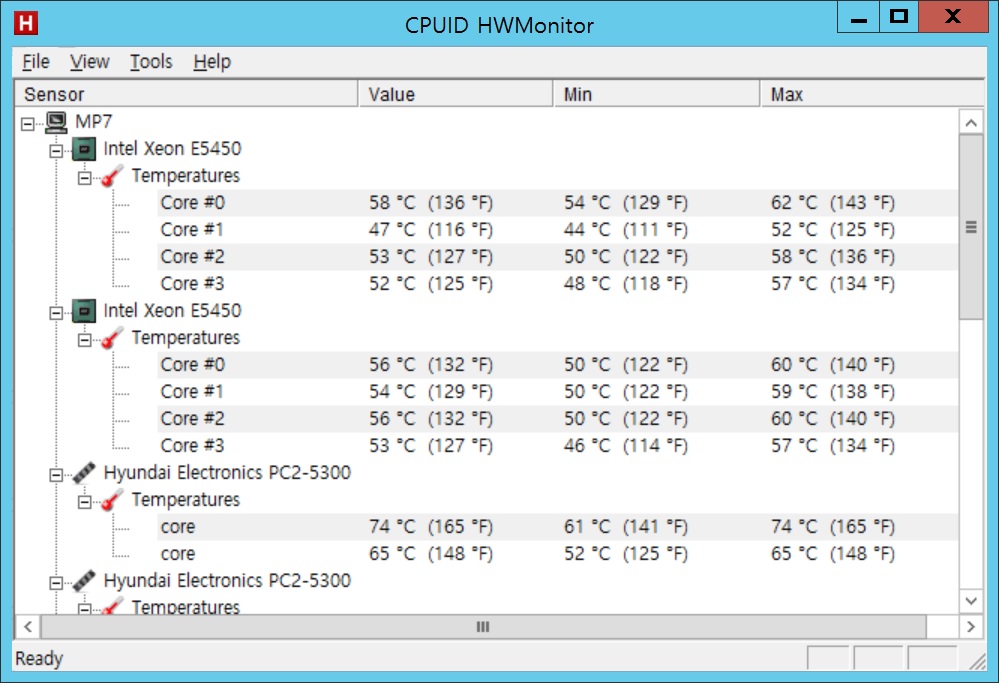Click the first Xeon's Temperatures thermometer icon
Viewport: 1002px width, 686px height.
pyautogui.click(x=112, y=176)
